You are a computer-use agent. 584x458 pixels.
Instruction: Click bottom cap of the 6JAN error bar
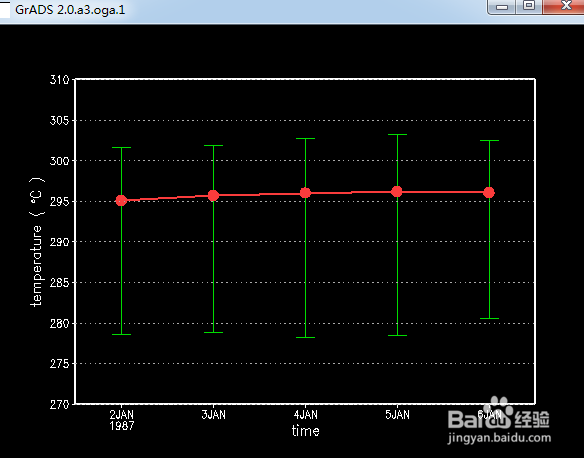tap(489, 318)
